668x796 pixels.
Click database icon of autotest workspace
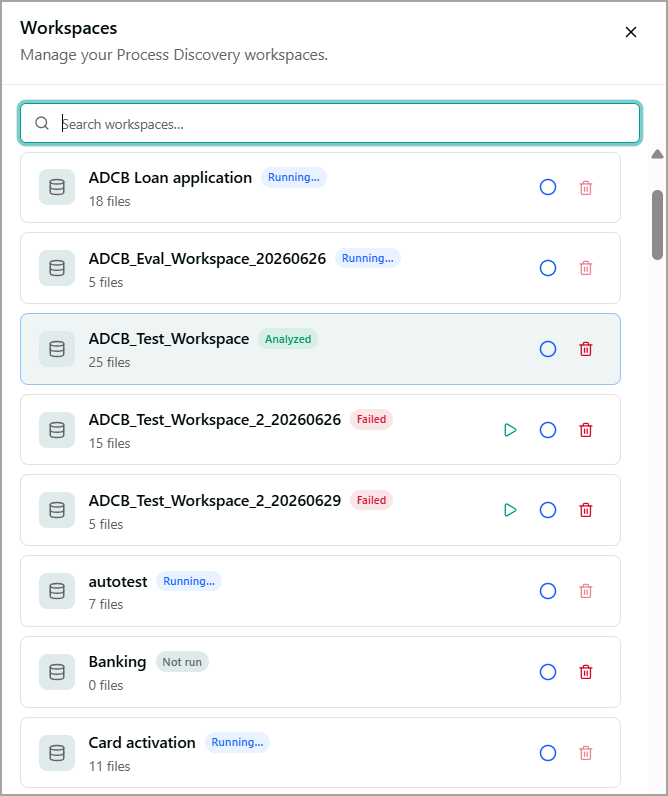57,591
